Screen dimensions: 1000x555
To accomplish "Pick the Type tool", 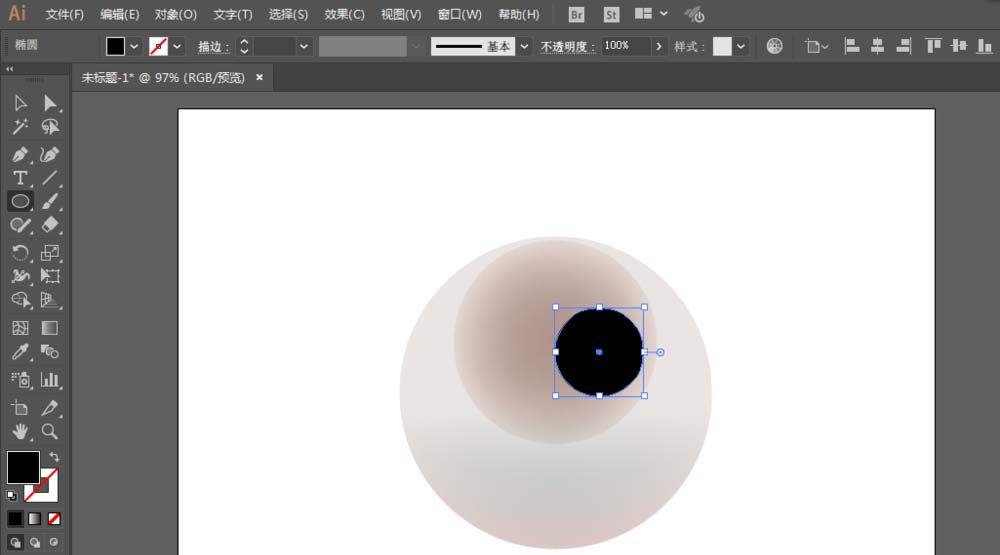I will [20, 178].
